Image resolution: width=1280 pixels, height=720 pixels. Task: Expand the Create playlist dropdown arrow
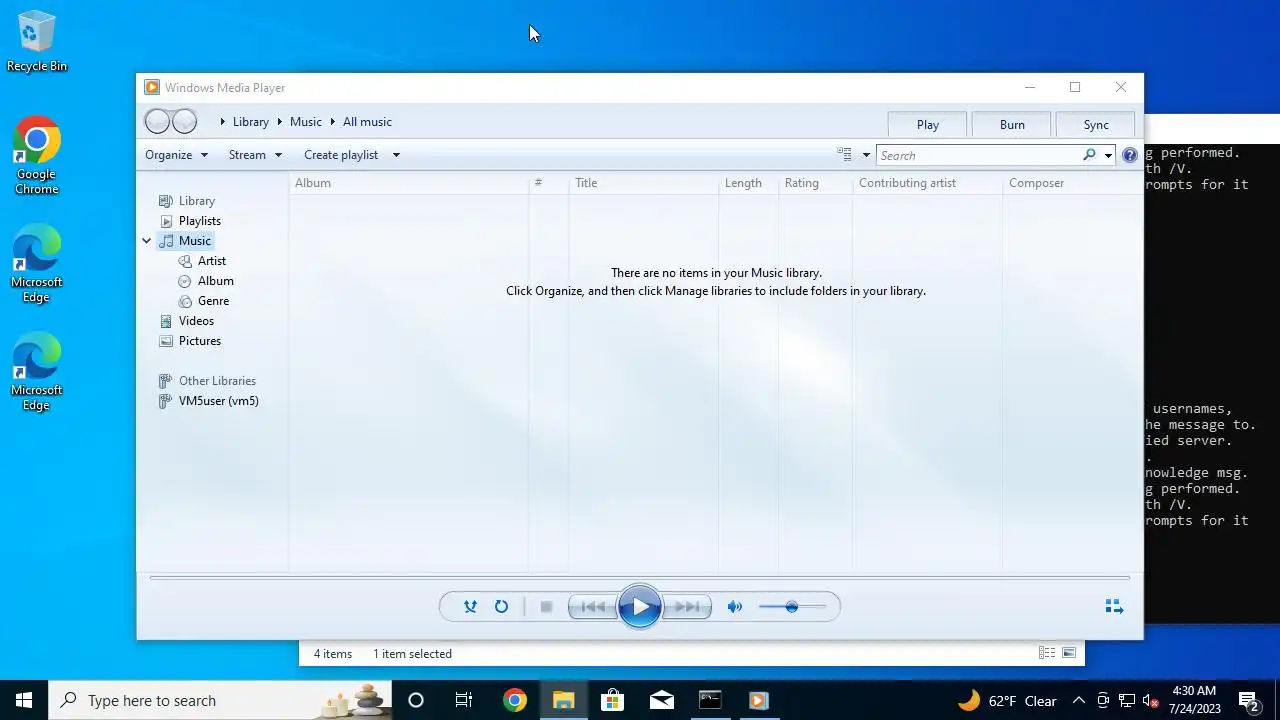(396, 155)
